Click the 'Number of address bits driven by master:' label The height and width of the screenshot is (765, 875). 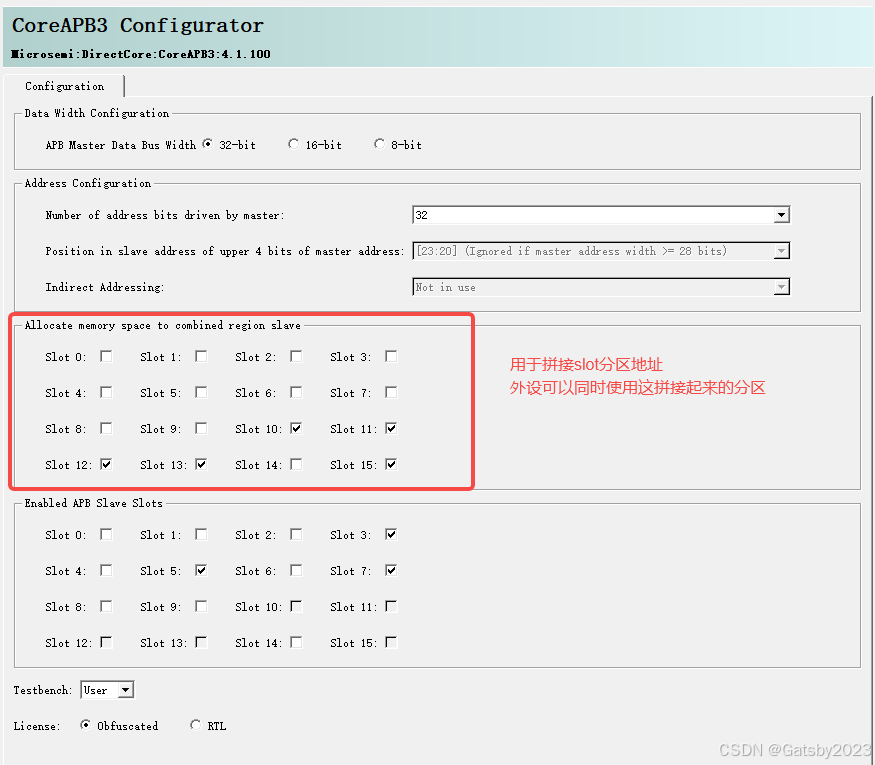coord(165,215)
